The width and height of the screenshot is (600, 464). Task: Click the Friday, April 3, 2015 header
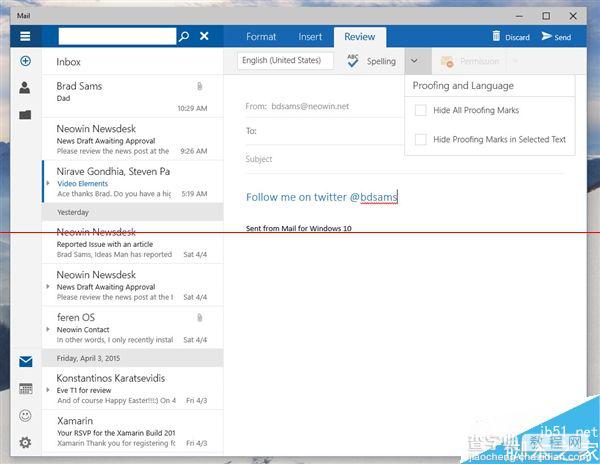pos(132,358)
